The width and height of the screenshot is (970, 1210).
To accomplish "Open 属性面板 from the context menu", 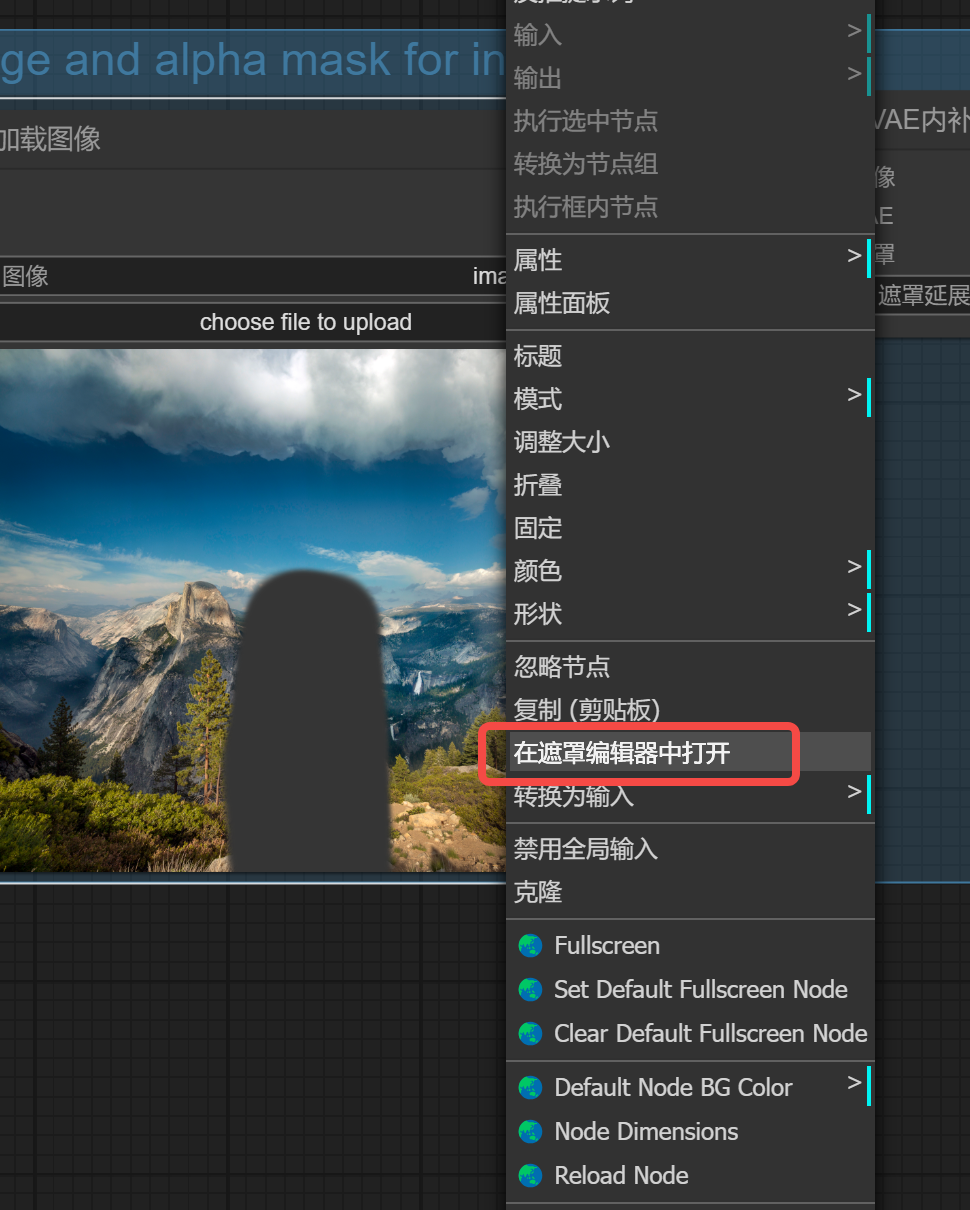I will click(x=689, y=303).
